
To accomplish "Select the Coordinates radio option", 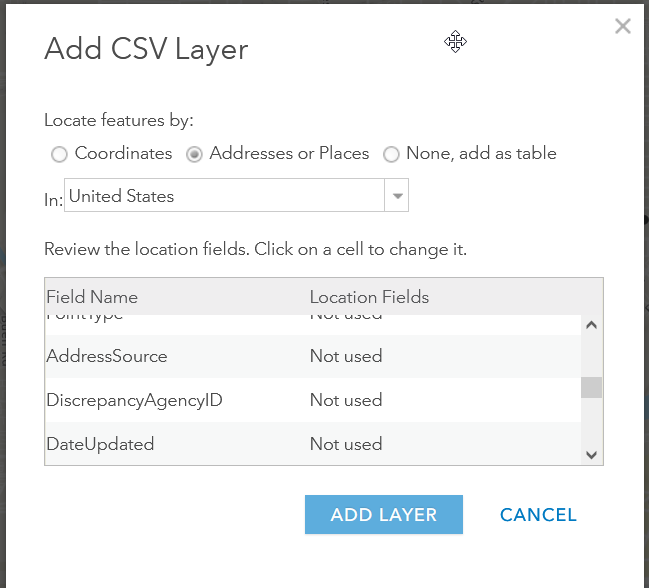I will point(59,154).
